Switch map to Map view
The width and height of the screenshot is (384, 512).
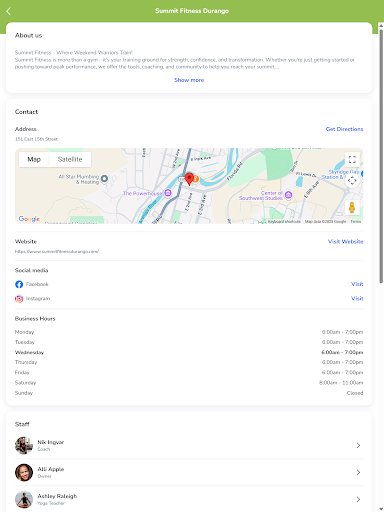click(34, 159)
